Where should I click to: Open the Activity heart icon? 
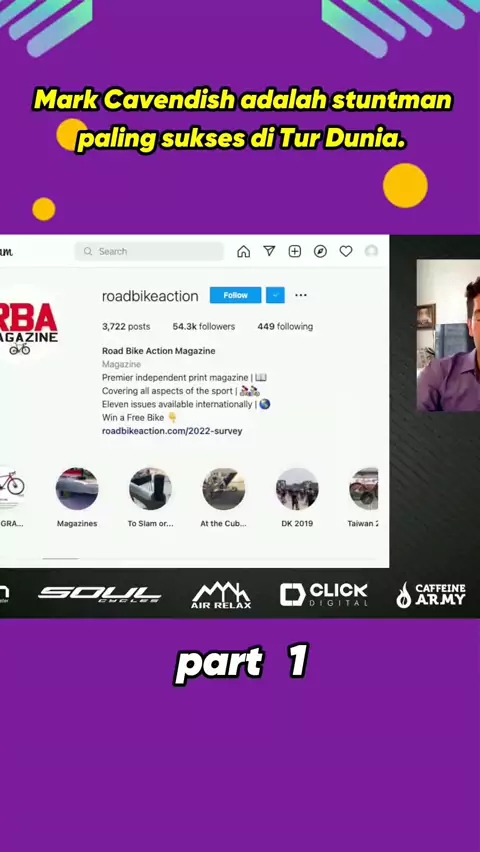pos(346,251)
